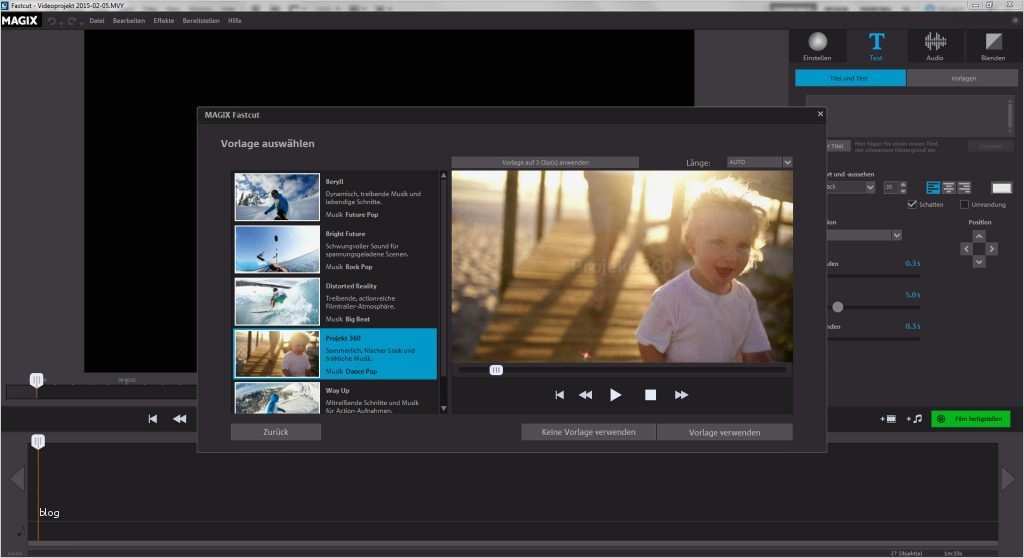
Task: Enable the Umrandung checkbox
Action: coord(964,205)
